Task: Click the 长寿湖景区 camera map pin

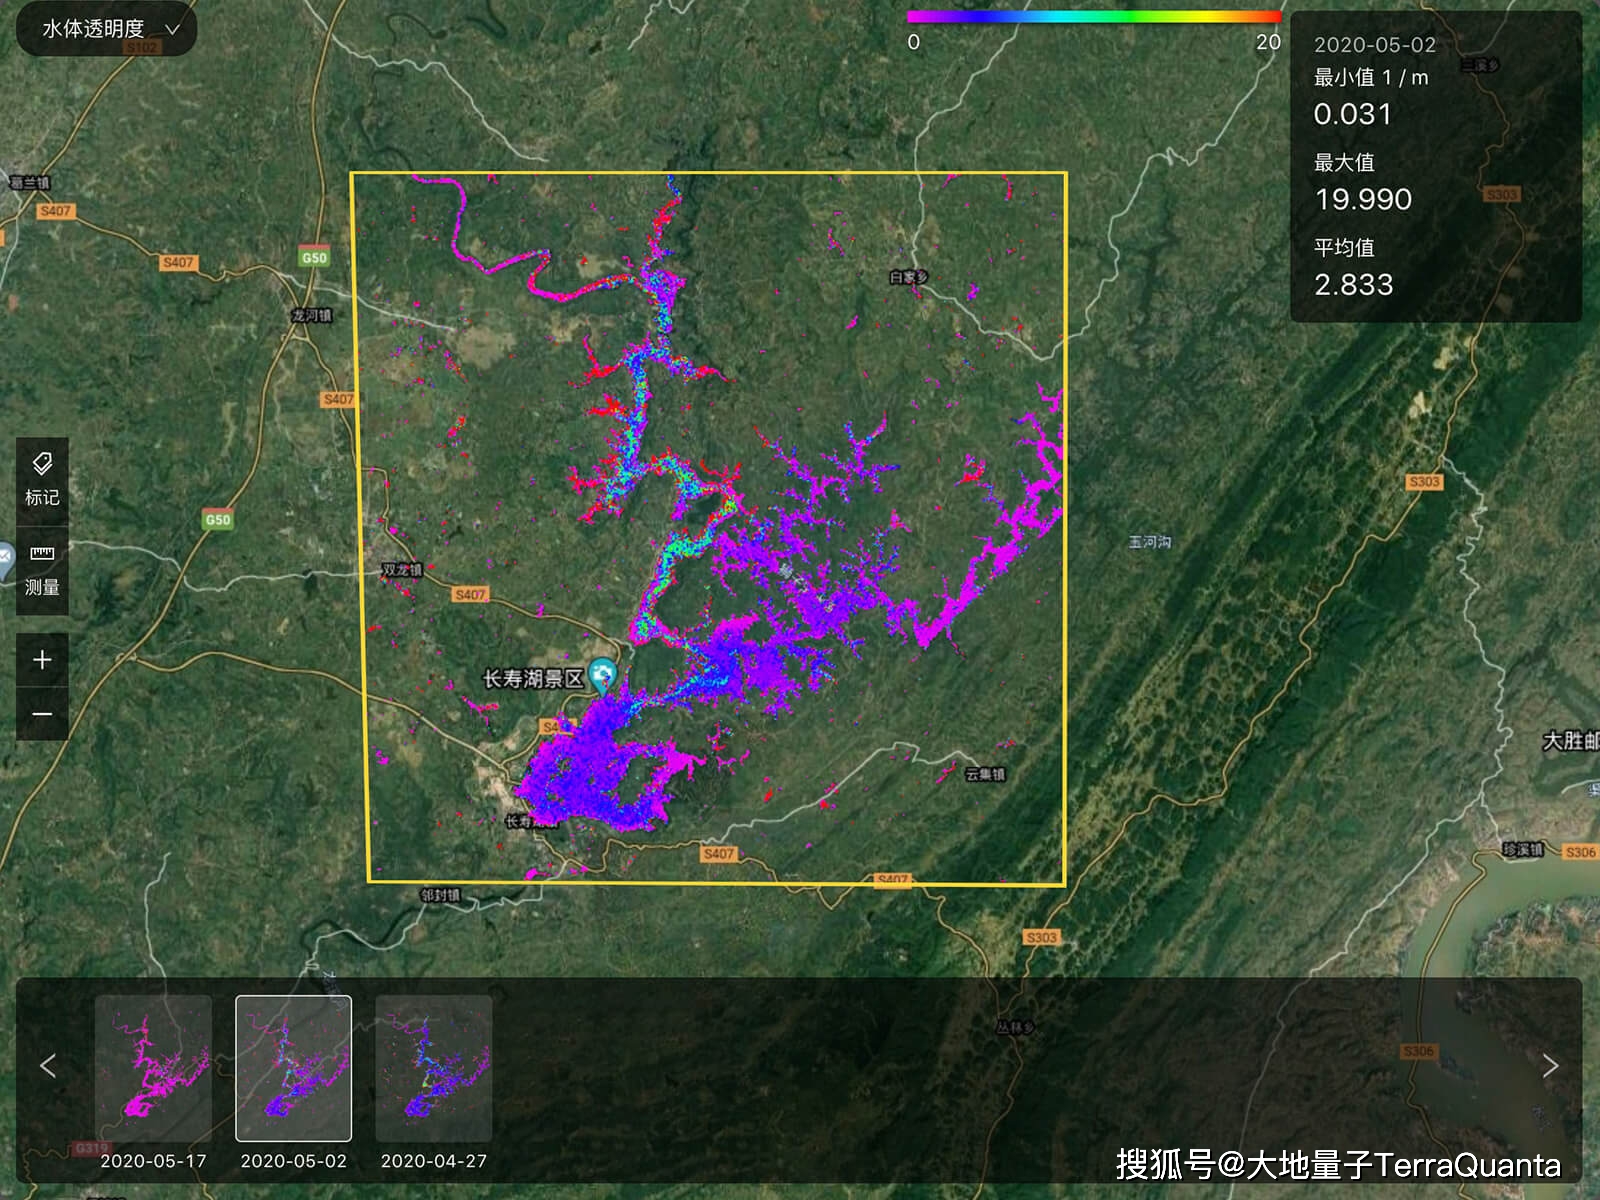Action: coord(602,676)
